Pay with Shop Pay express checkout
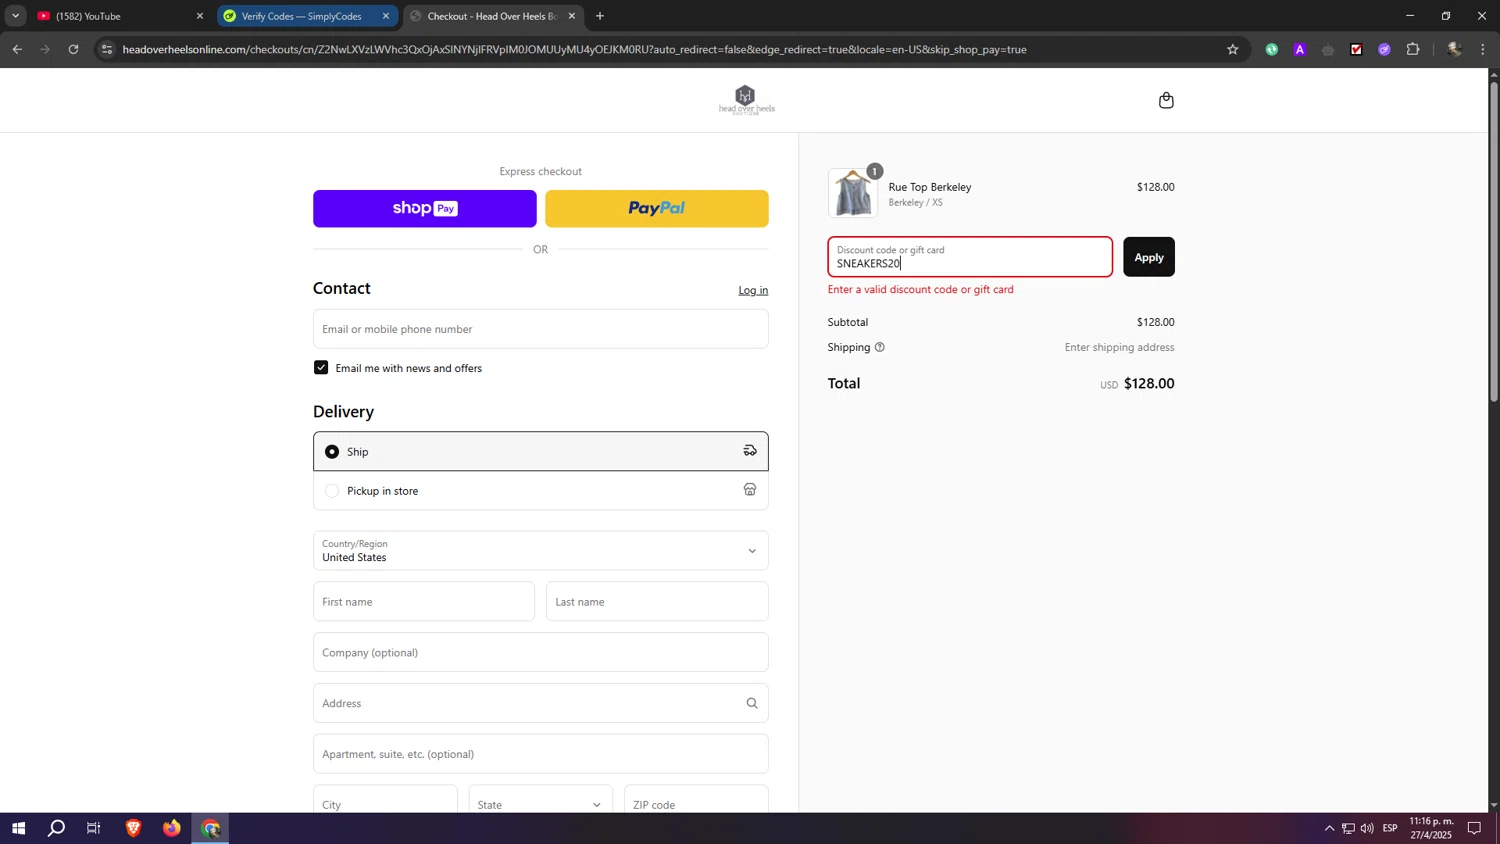The height and width of the screenshot is (844, 1500). pyautogui.click(x=425, y=208)
